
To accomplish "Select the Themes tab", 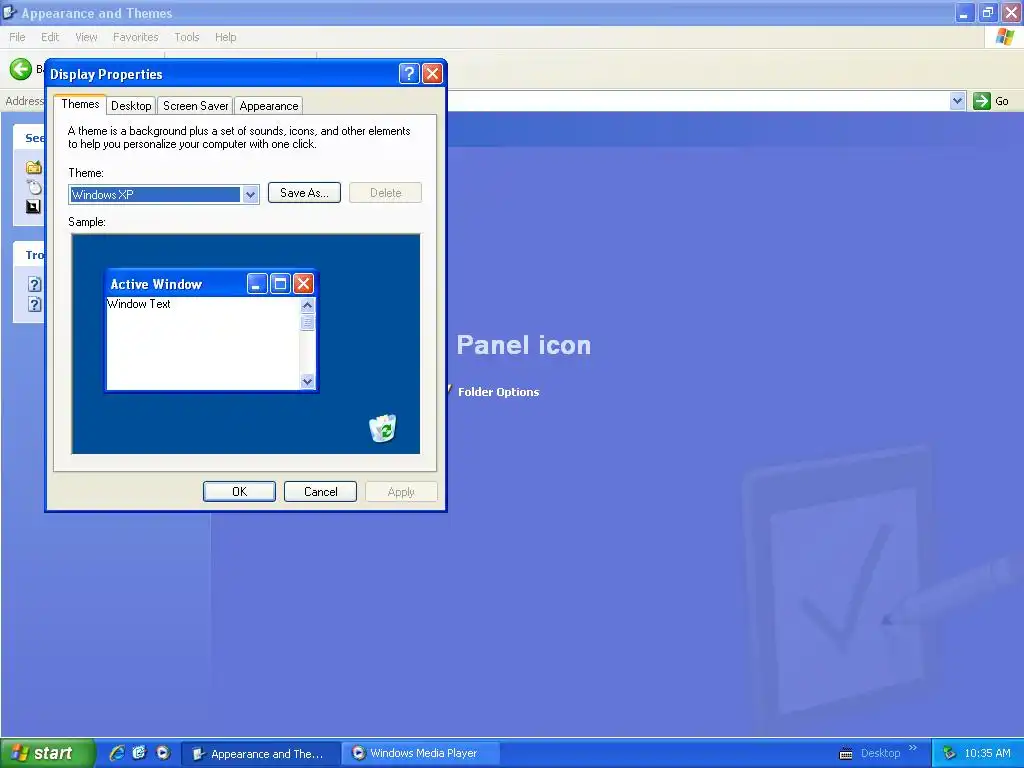I will [x=80, y=104].
